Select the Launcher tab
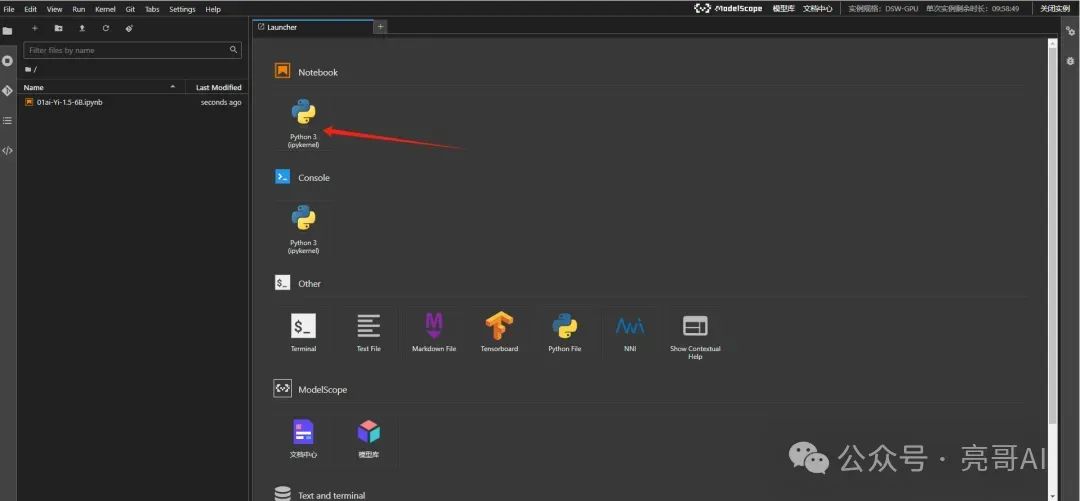The height and width of the screenshot is (501, 1080). coord(312,27)
